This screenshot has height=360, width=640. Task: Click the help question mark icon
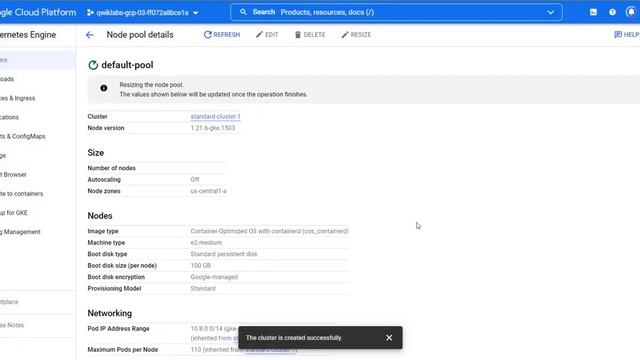pyautogui.click(x=612, y=12)
